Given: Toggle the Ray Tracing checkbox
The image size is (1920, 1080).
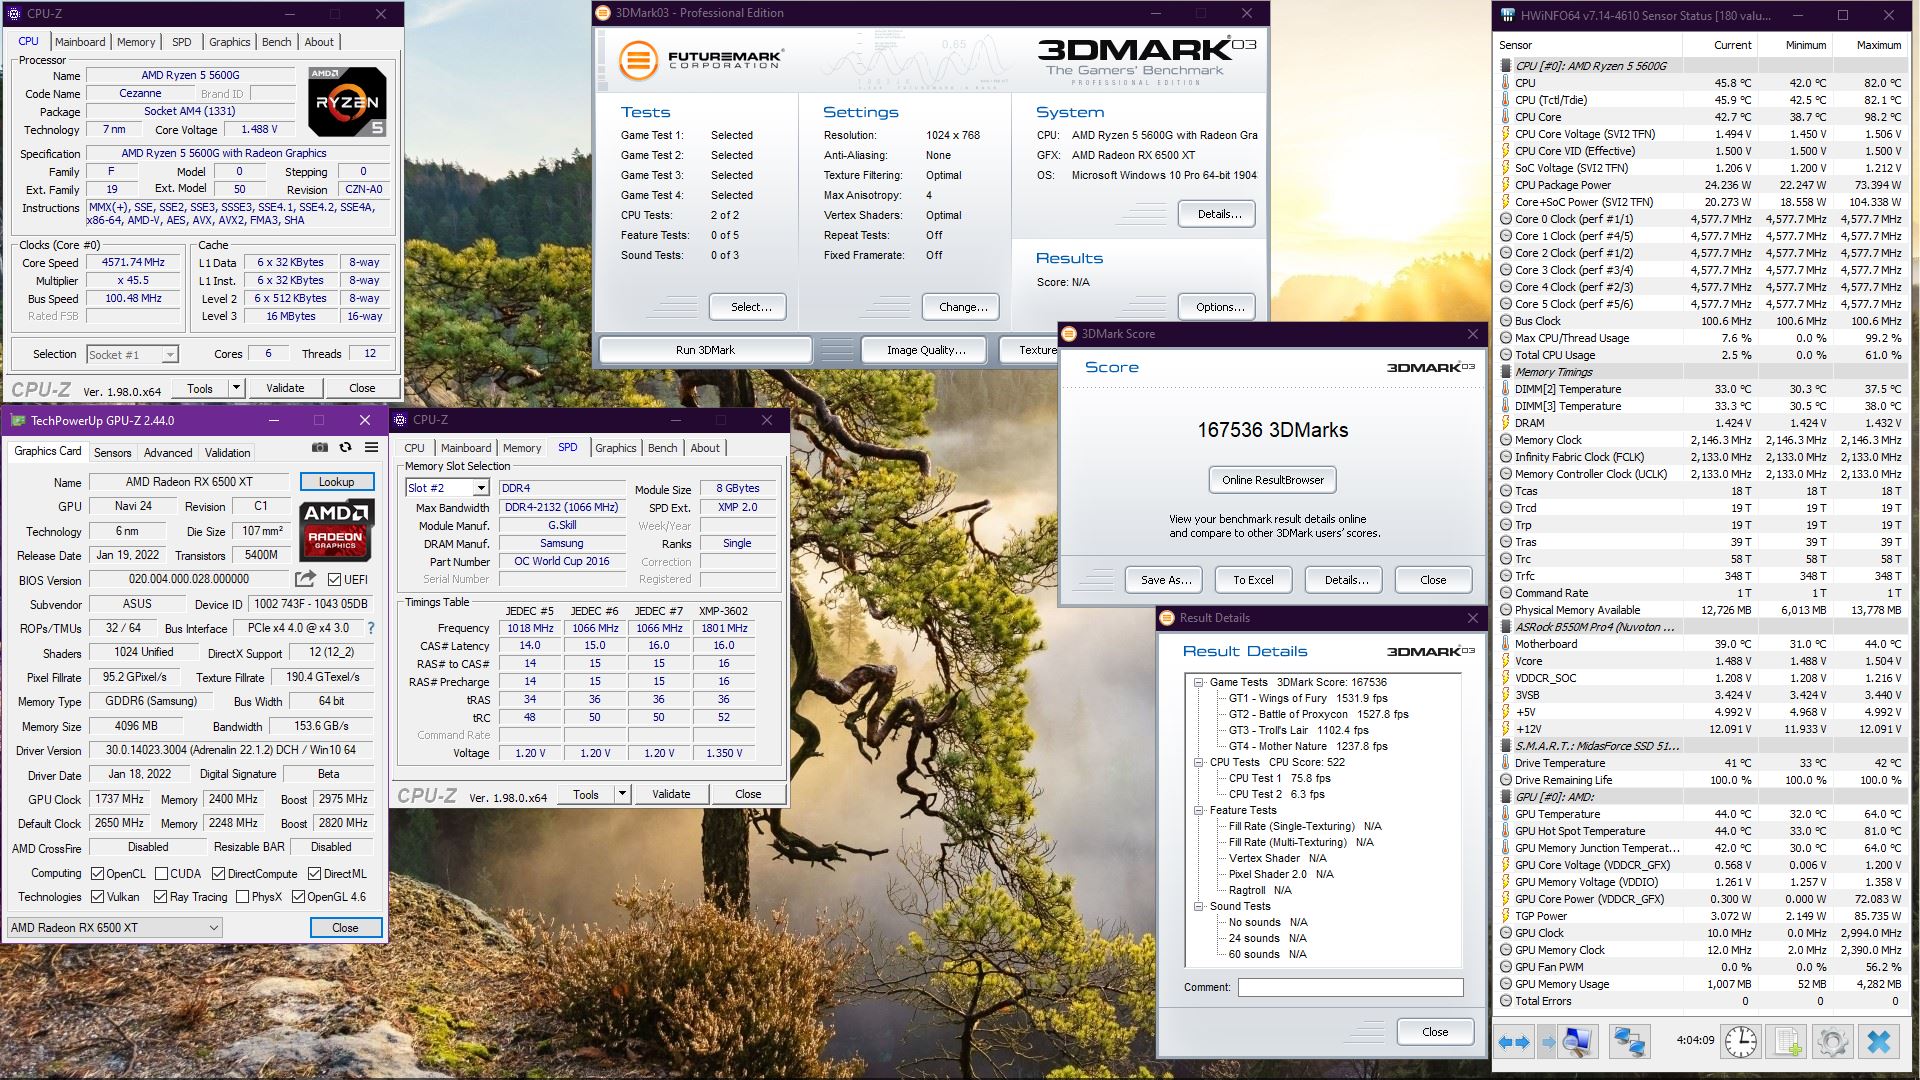Looking at the screenshot, I should [x=160, y=897].
